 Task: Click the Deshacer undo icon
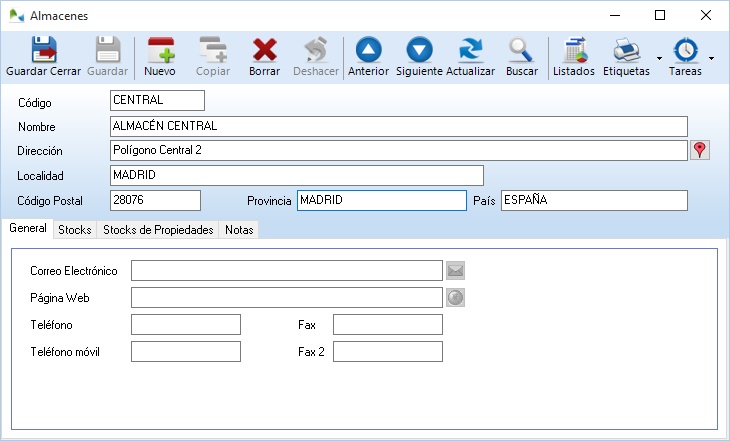pos(316,50)
